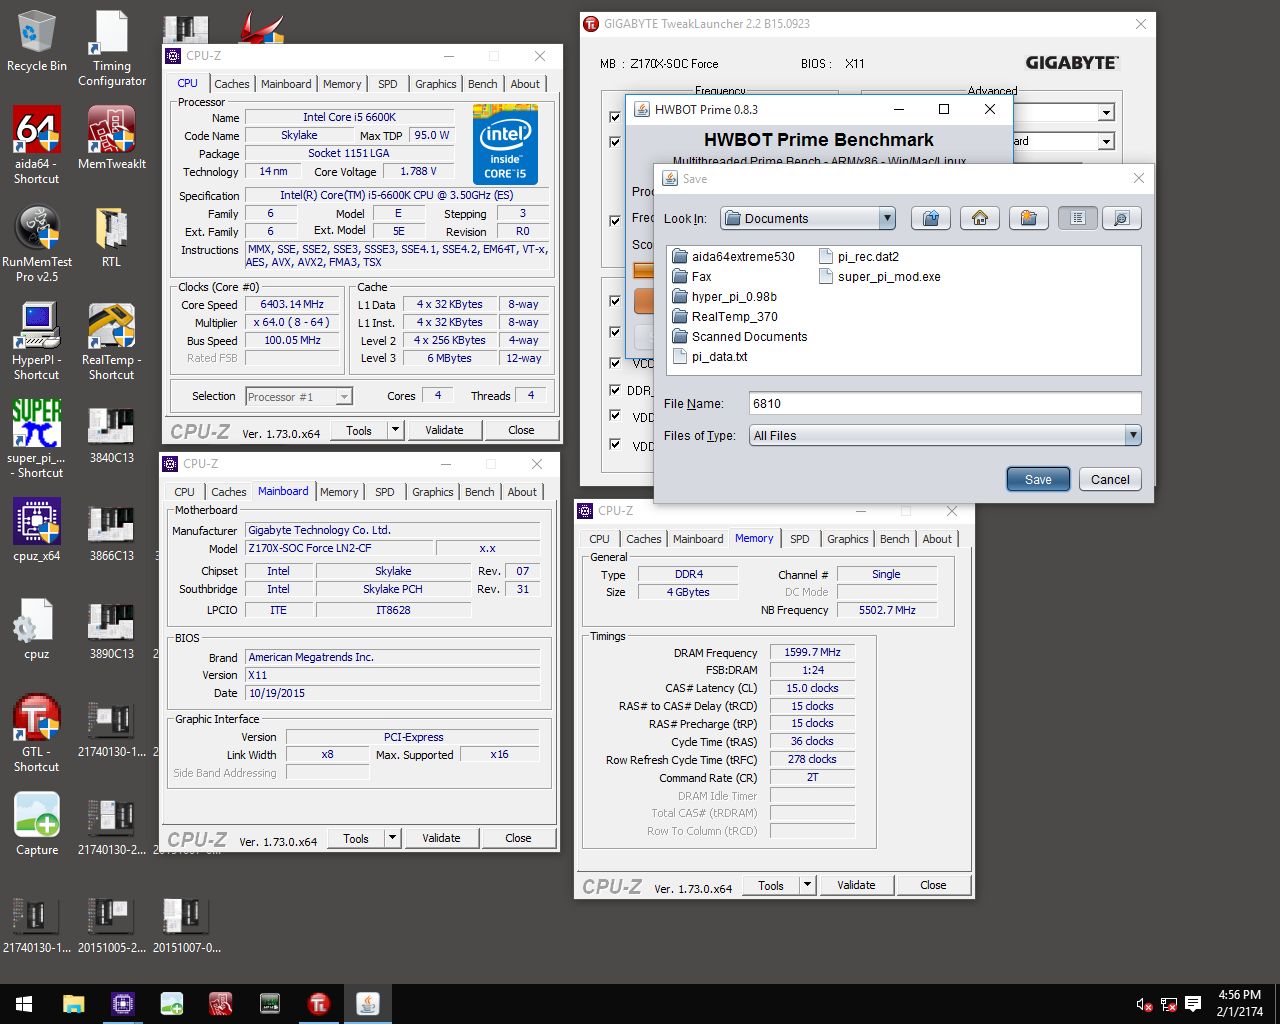Select 3840C13 desktop file
Viewport: 1280px width, 1024px height.
pyautogui.click(x=111, y=433)
